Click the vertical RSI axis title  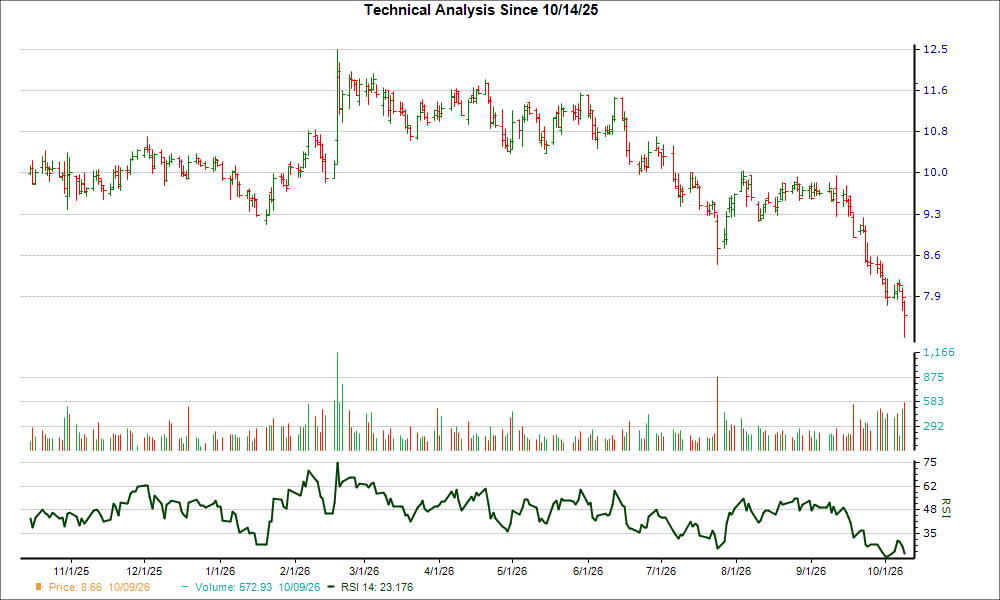tap(946, 509)
